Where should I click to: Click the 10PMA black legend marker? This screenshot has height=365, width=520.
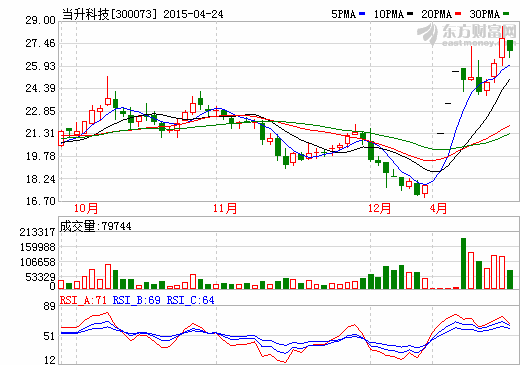tap(410, 14)
